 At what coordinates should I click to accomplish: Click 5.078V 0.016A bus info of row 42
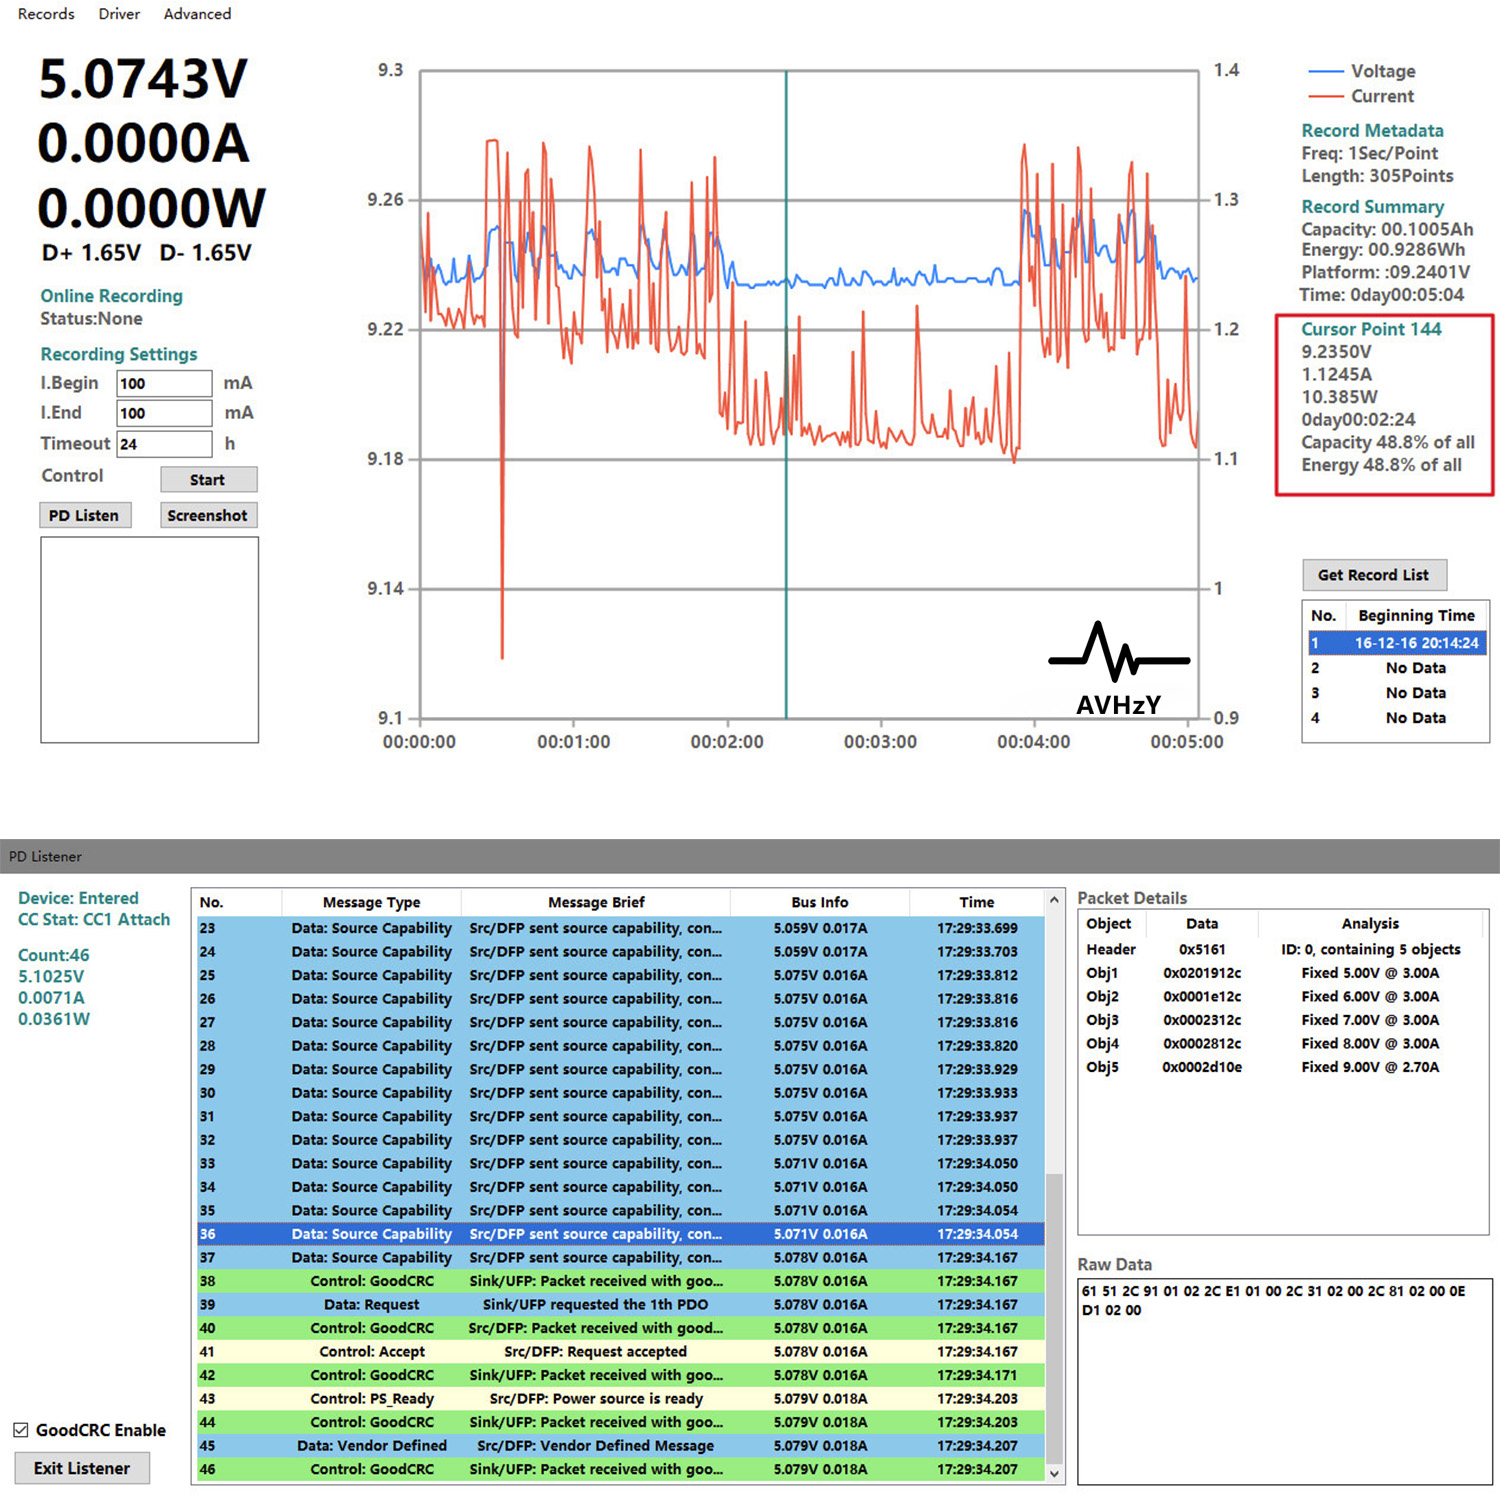820,1375
